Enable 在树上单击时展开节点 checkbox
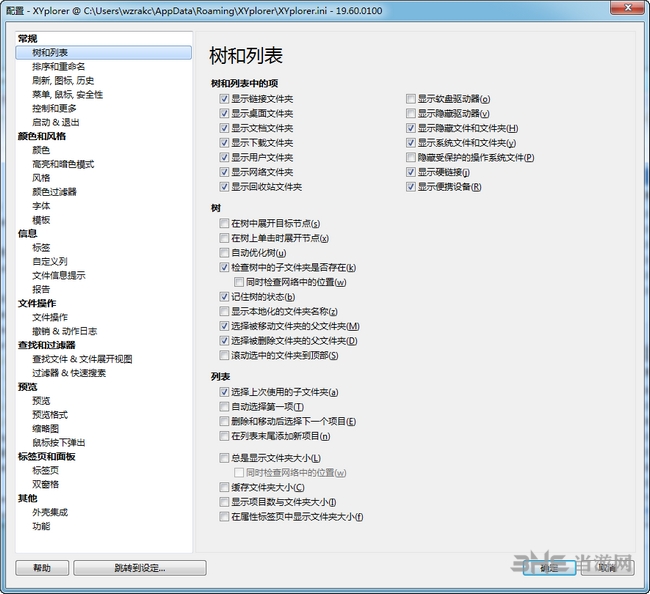 click(224, 238)
